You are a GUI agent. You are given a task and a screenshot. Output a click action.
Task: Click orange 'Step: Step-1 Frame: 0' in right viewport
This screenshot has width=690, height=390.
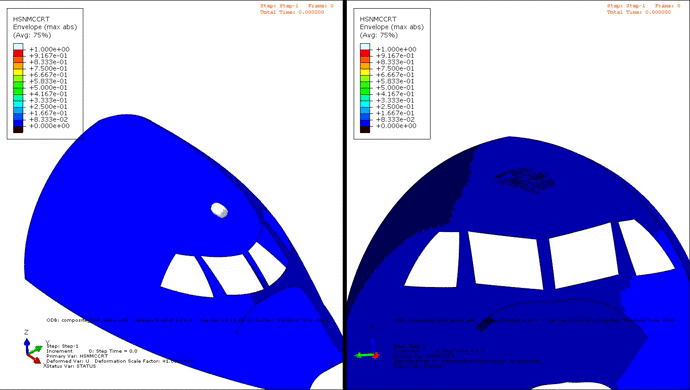coord(643,6)
